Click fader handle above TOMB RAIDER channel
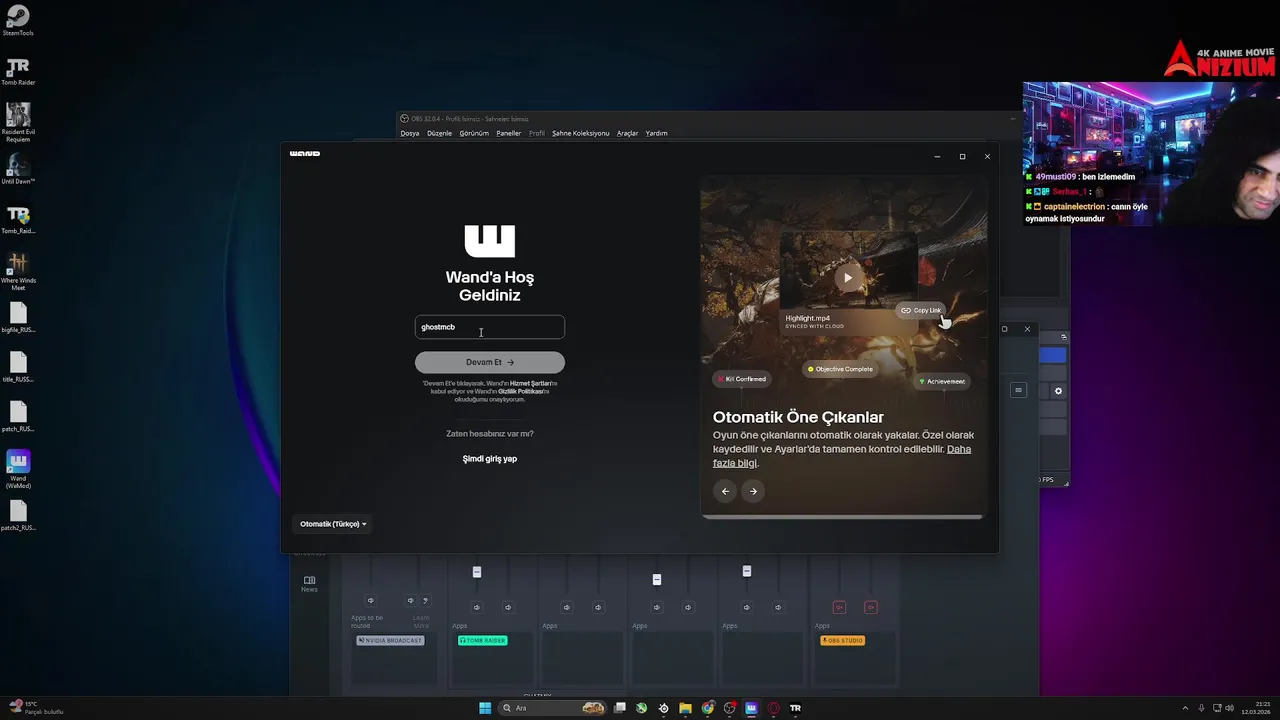Screen dimensions: 1280x720 click(x=477, y=572)
